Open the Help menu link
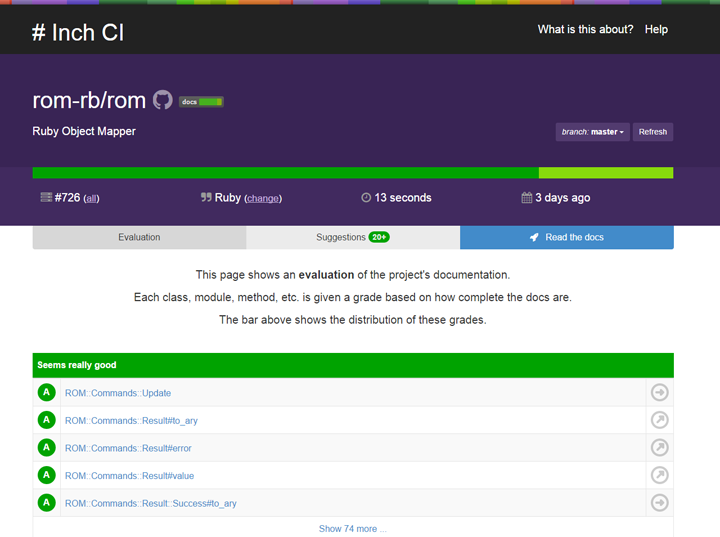720x537 pixels. point(656,29)
